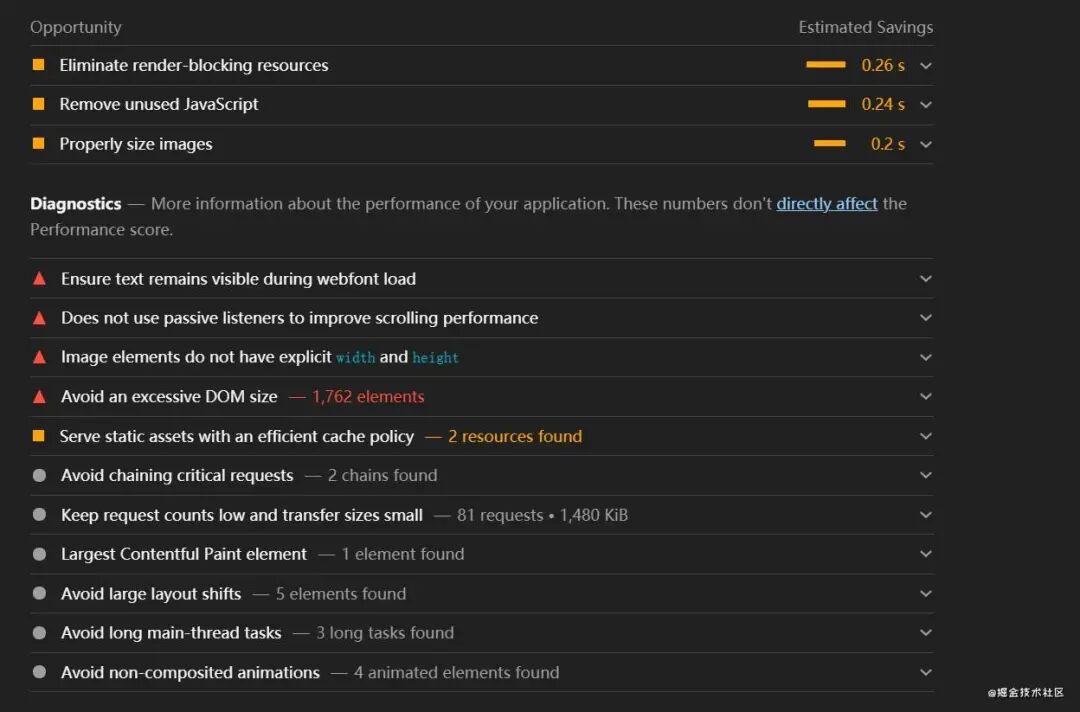Expand Avoid non-composited animations chevron
Screen dimensions: 1080x712
[x=926, y=673]
